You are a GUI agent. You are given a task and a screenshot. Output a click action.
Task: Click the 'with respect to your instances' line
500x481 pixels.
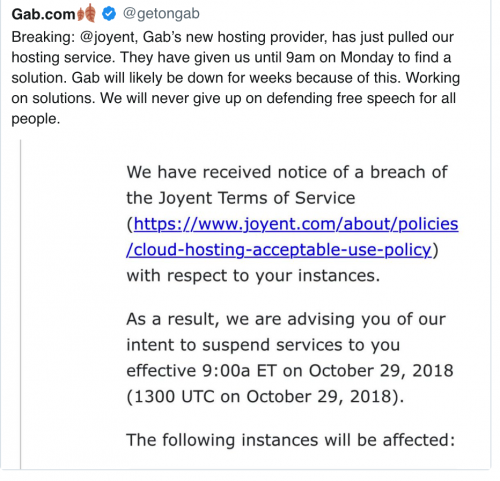coord(253,276)
